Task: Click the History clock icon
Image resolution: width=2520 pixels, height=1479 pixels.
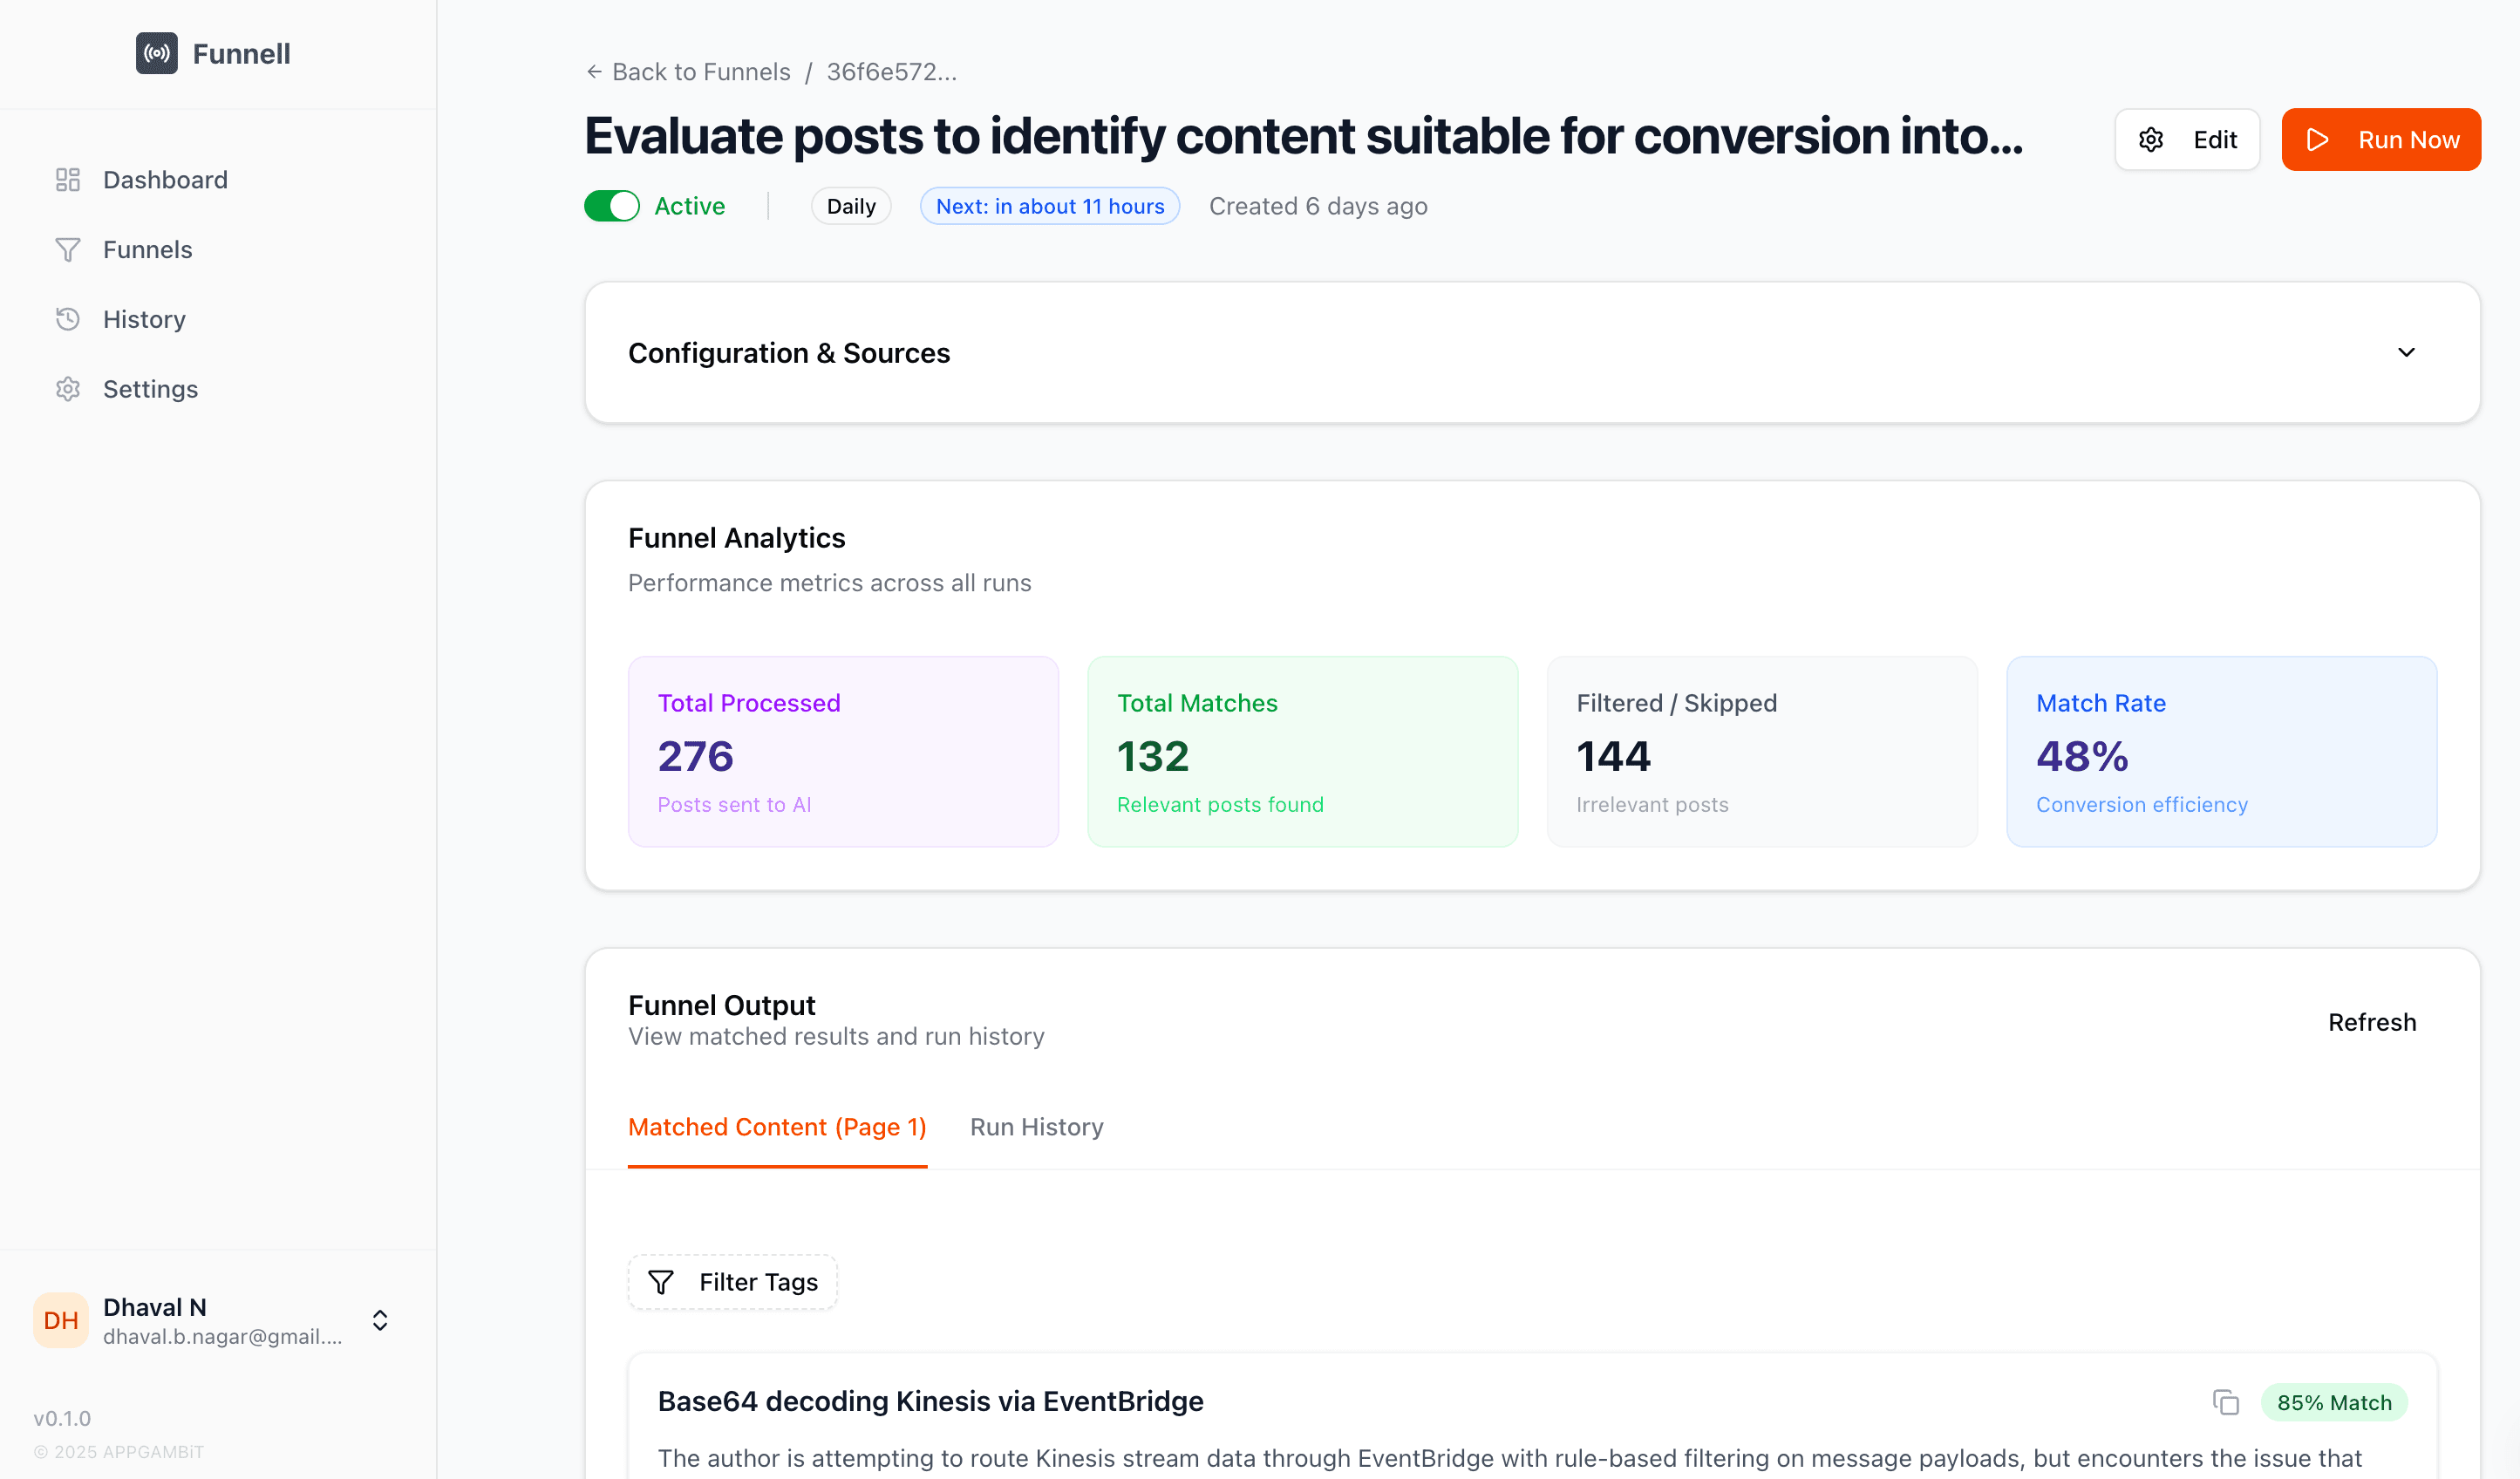Action: (67, 319)
